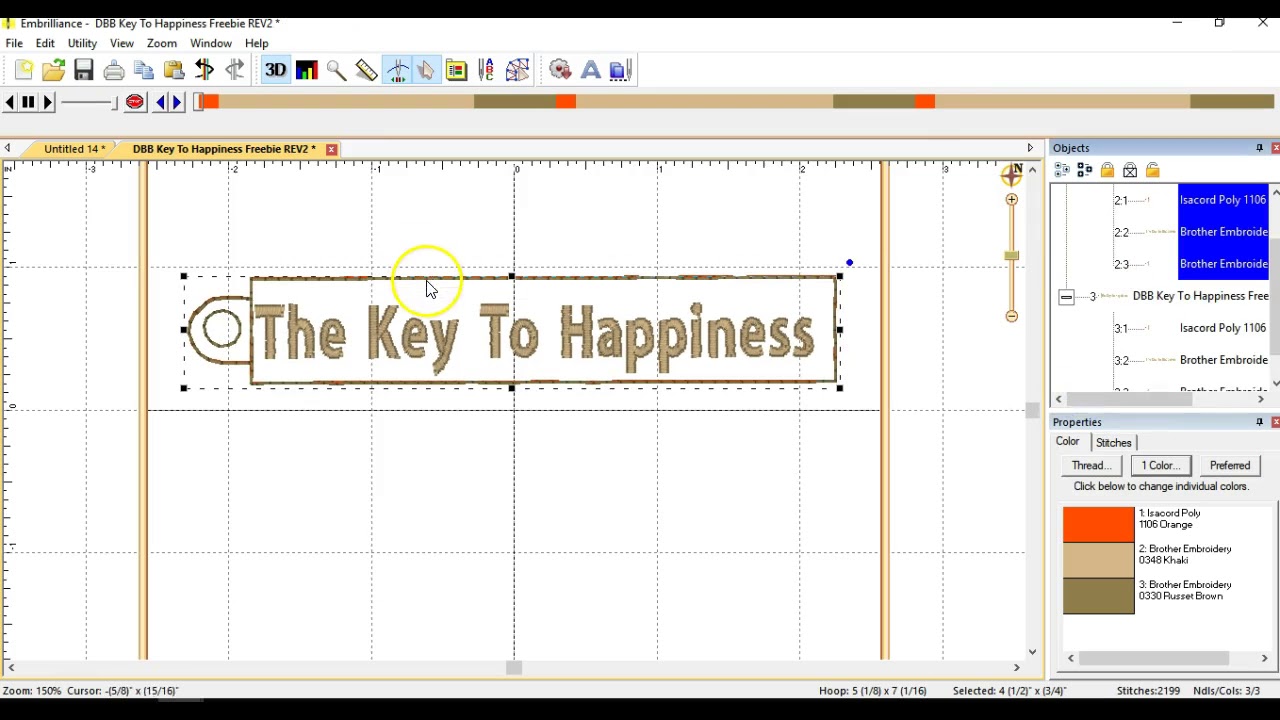Step simulator backward with black left arrow
This screenshot has height=720, width=1280.
(9, 102)
